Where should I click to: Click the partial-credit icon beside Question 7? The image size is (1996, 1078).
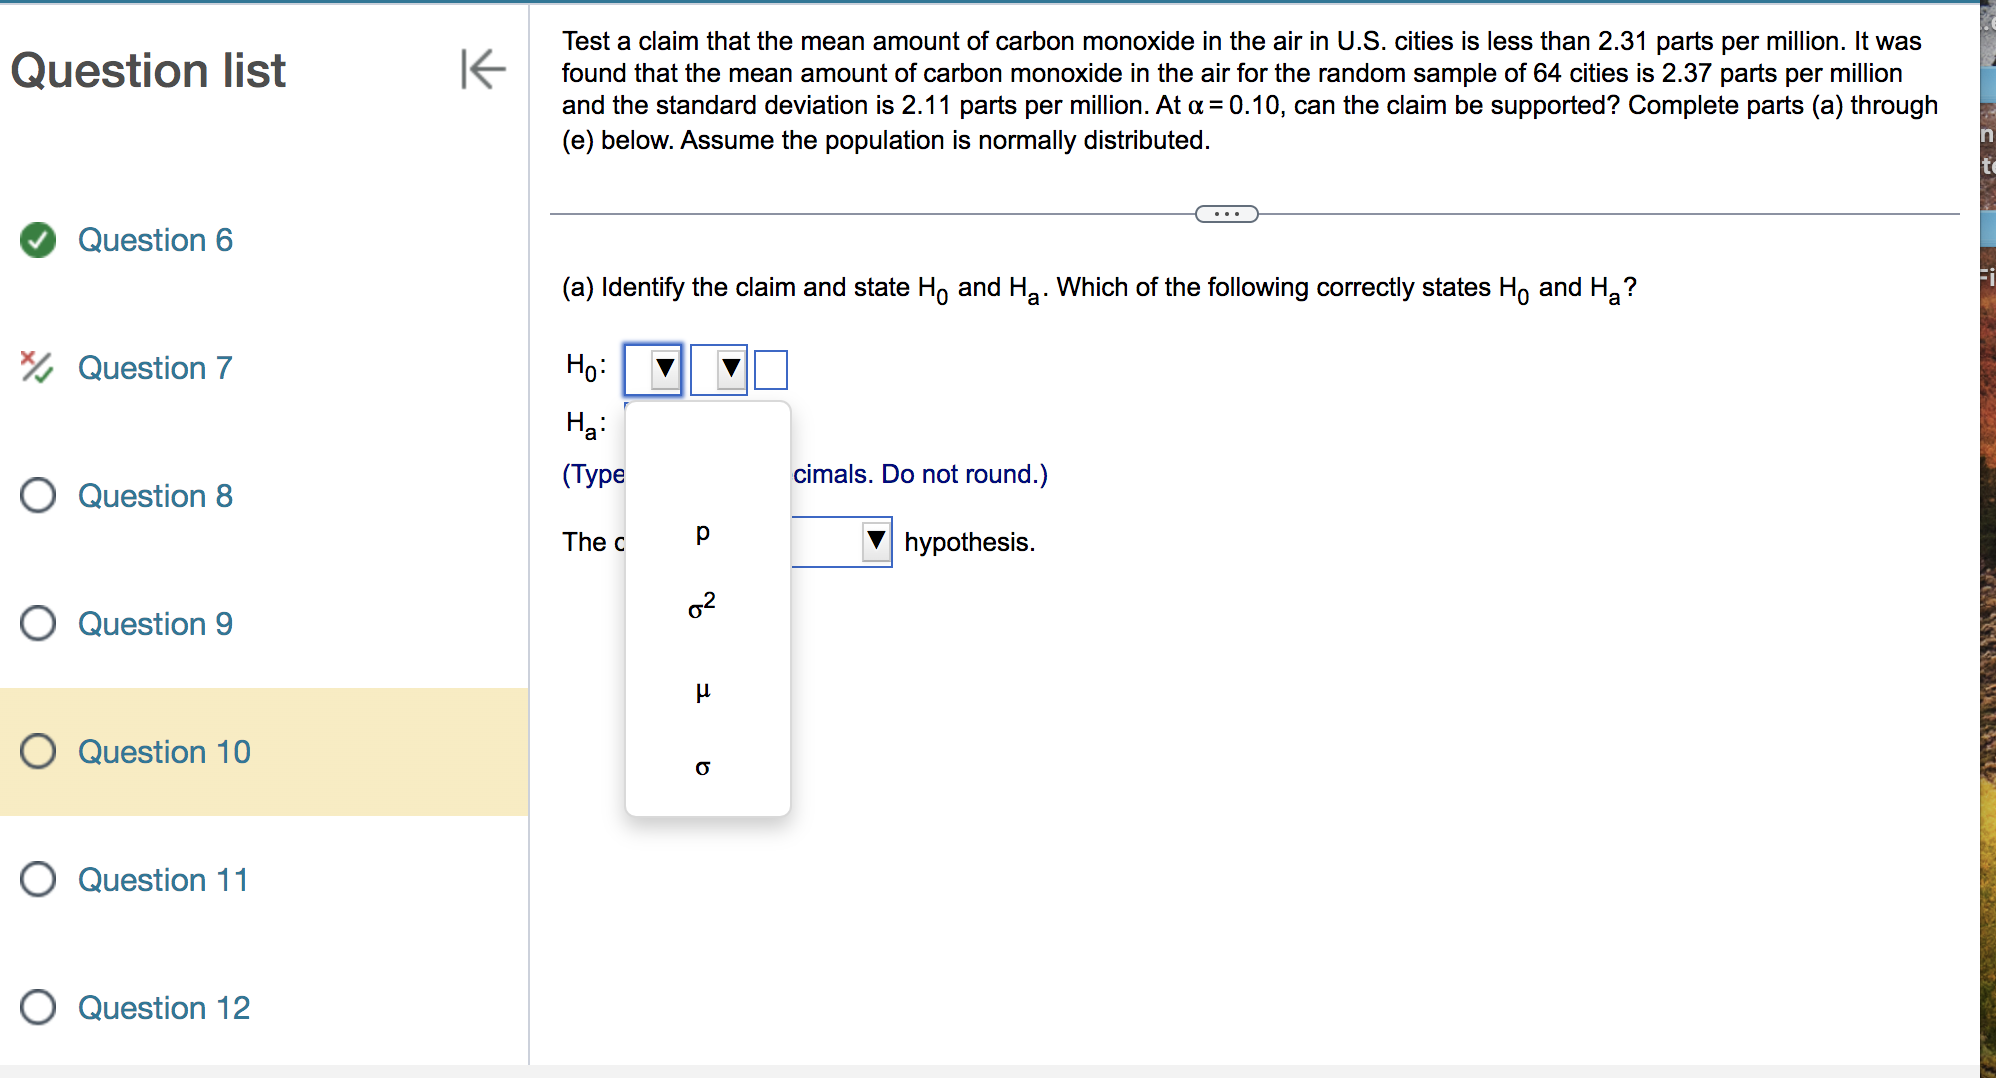35,367
